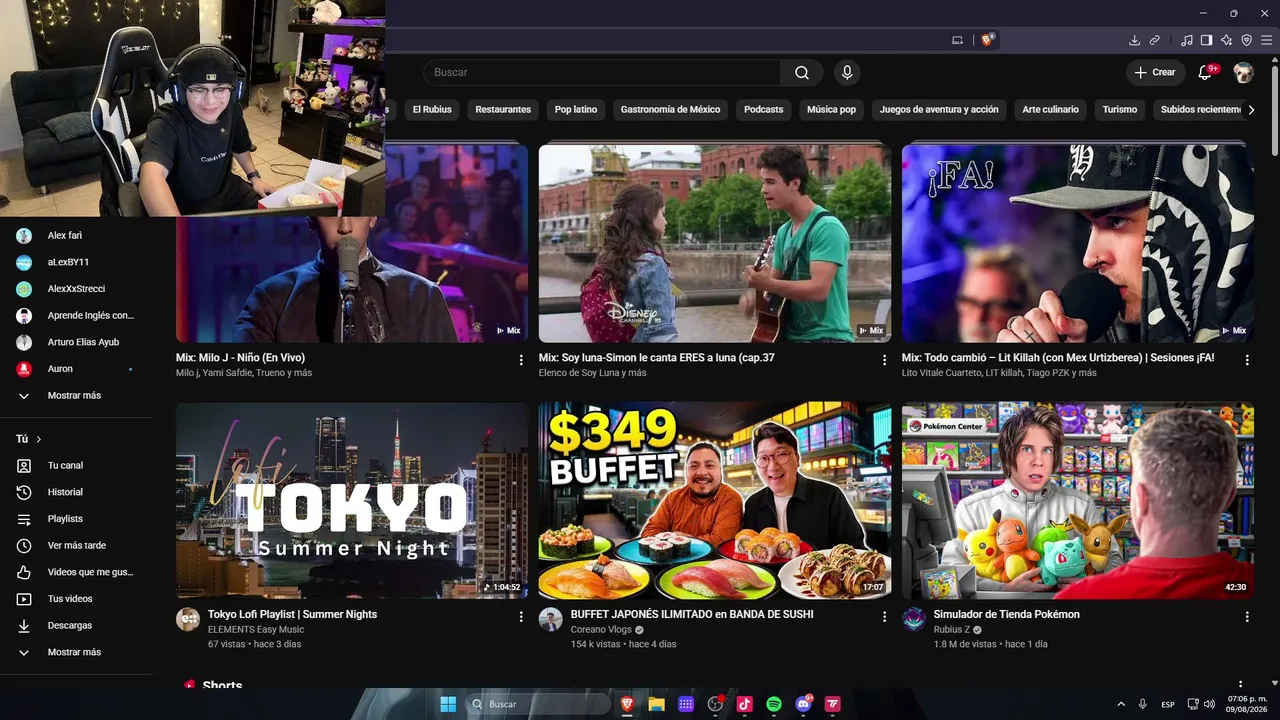Show hidden system tray icons

coord(1120,704)
